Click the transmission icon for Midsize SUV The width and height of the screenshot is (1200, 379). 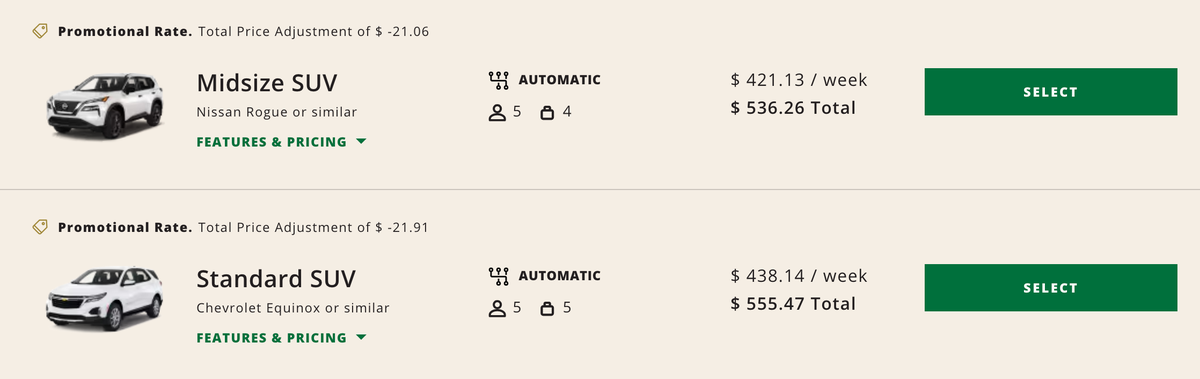tap(498, 80)
